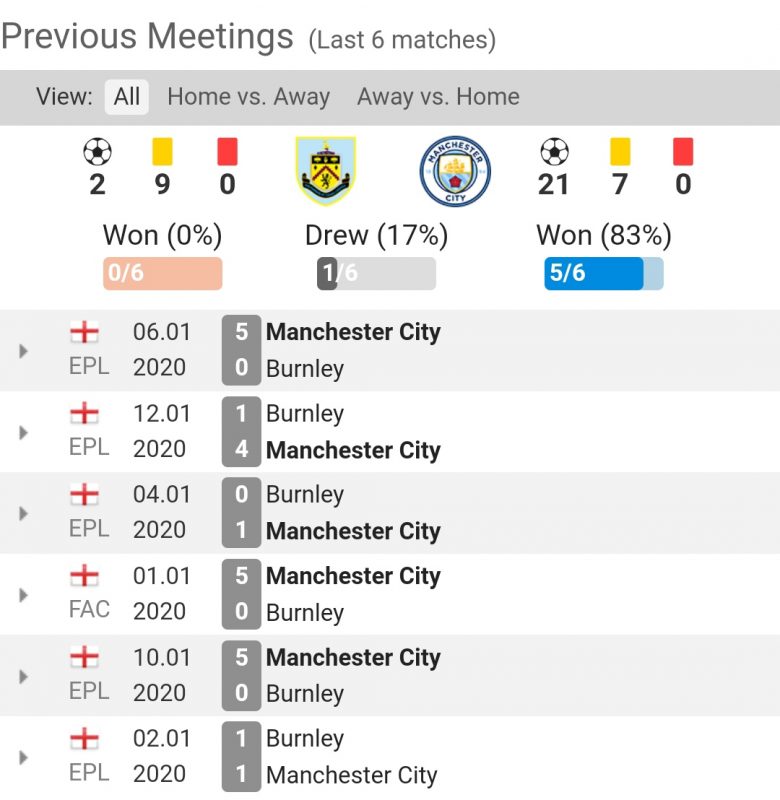
Task: Click Manchester City's red card icon
Action: [684, 152]
